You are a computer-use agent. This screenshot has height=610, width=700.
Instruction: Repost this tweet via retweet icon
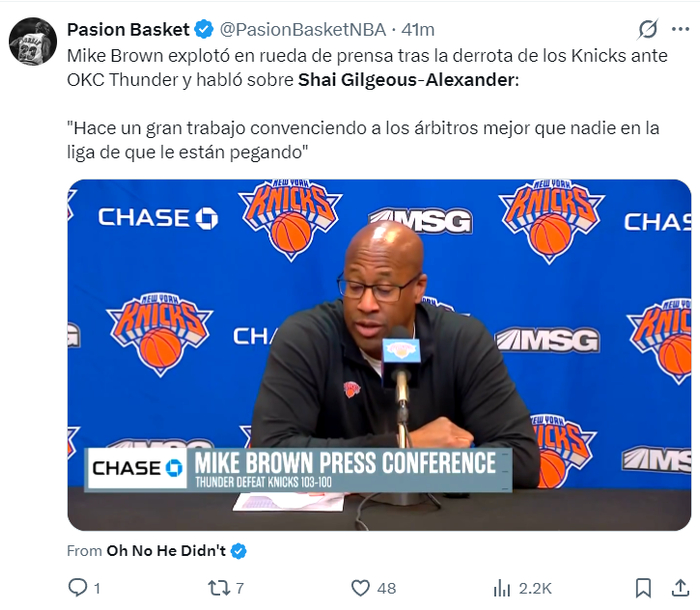click(218, 588)
